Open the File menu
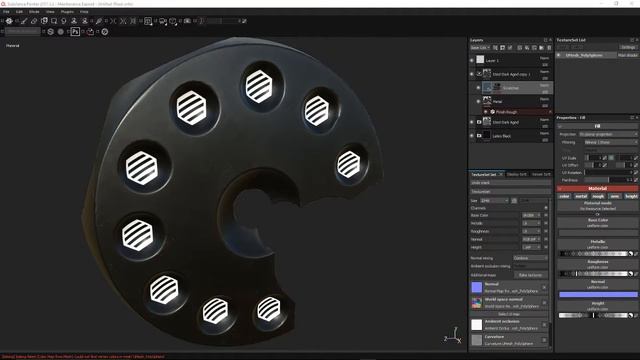The image size is (640, 360). [6, 12]
